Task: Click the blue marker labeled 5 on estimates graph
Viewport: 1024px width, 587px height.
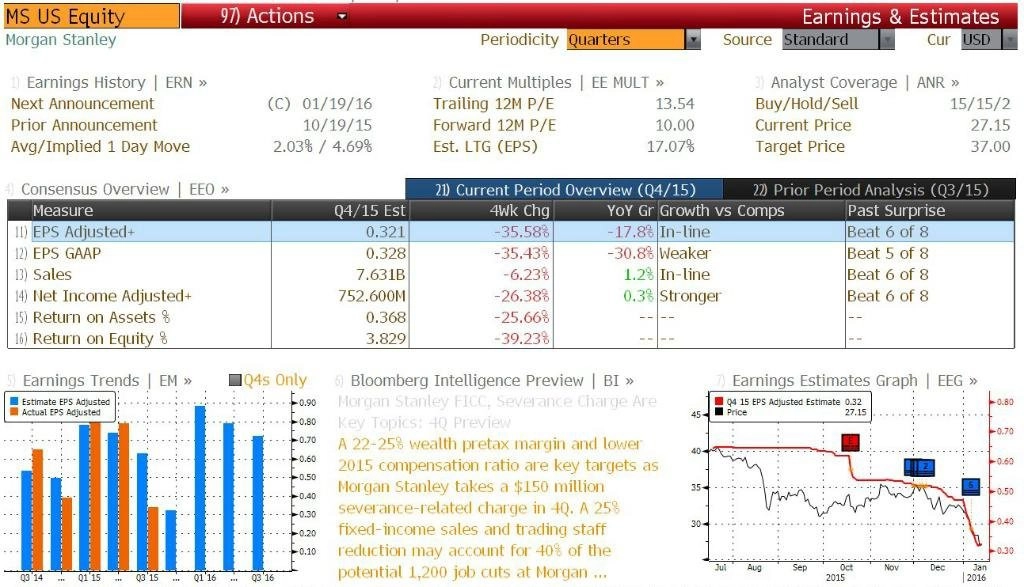Action: click(x=971, y=486)
